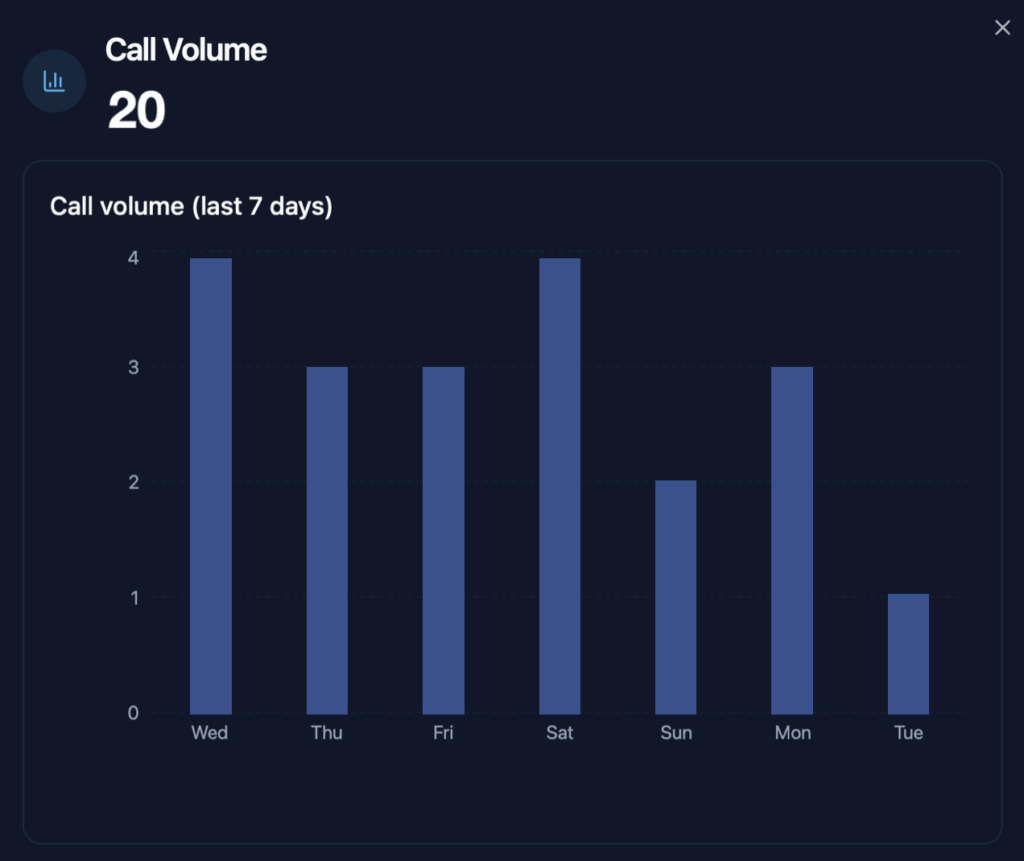Click the total count number 20

[136, 110]
